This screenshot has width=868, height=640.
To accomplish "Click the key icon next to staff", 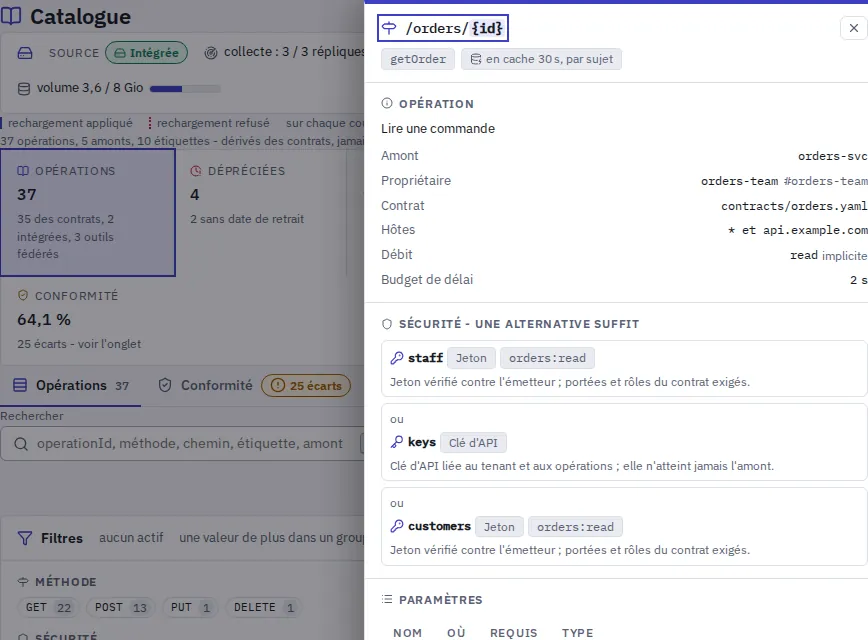I will pos(397,358).
